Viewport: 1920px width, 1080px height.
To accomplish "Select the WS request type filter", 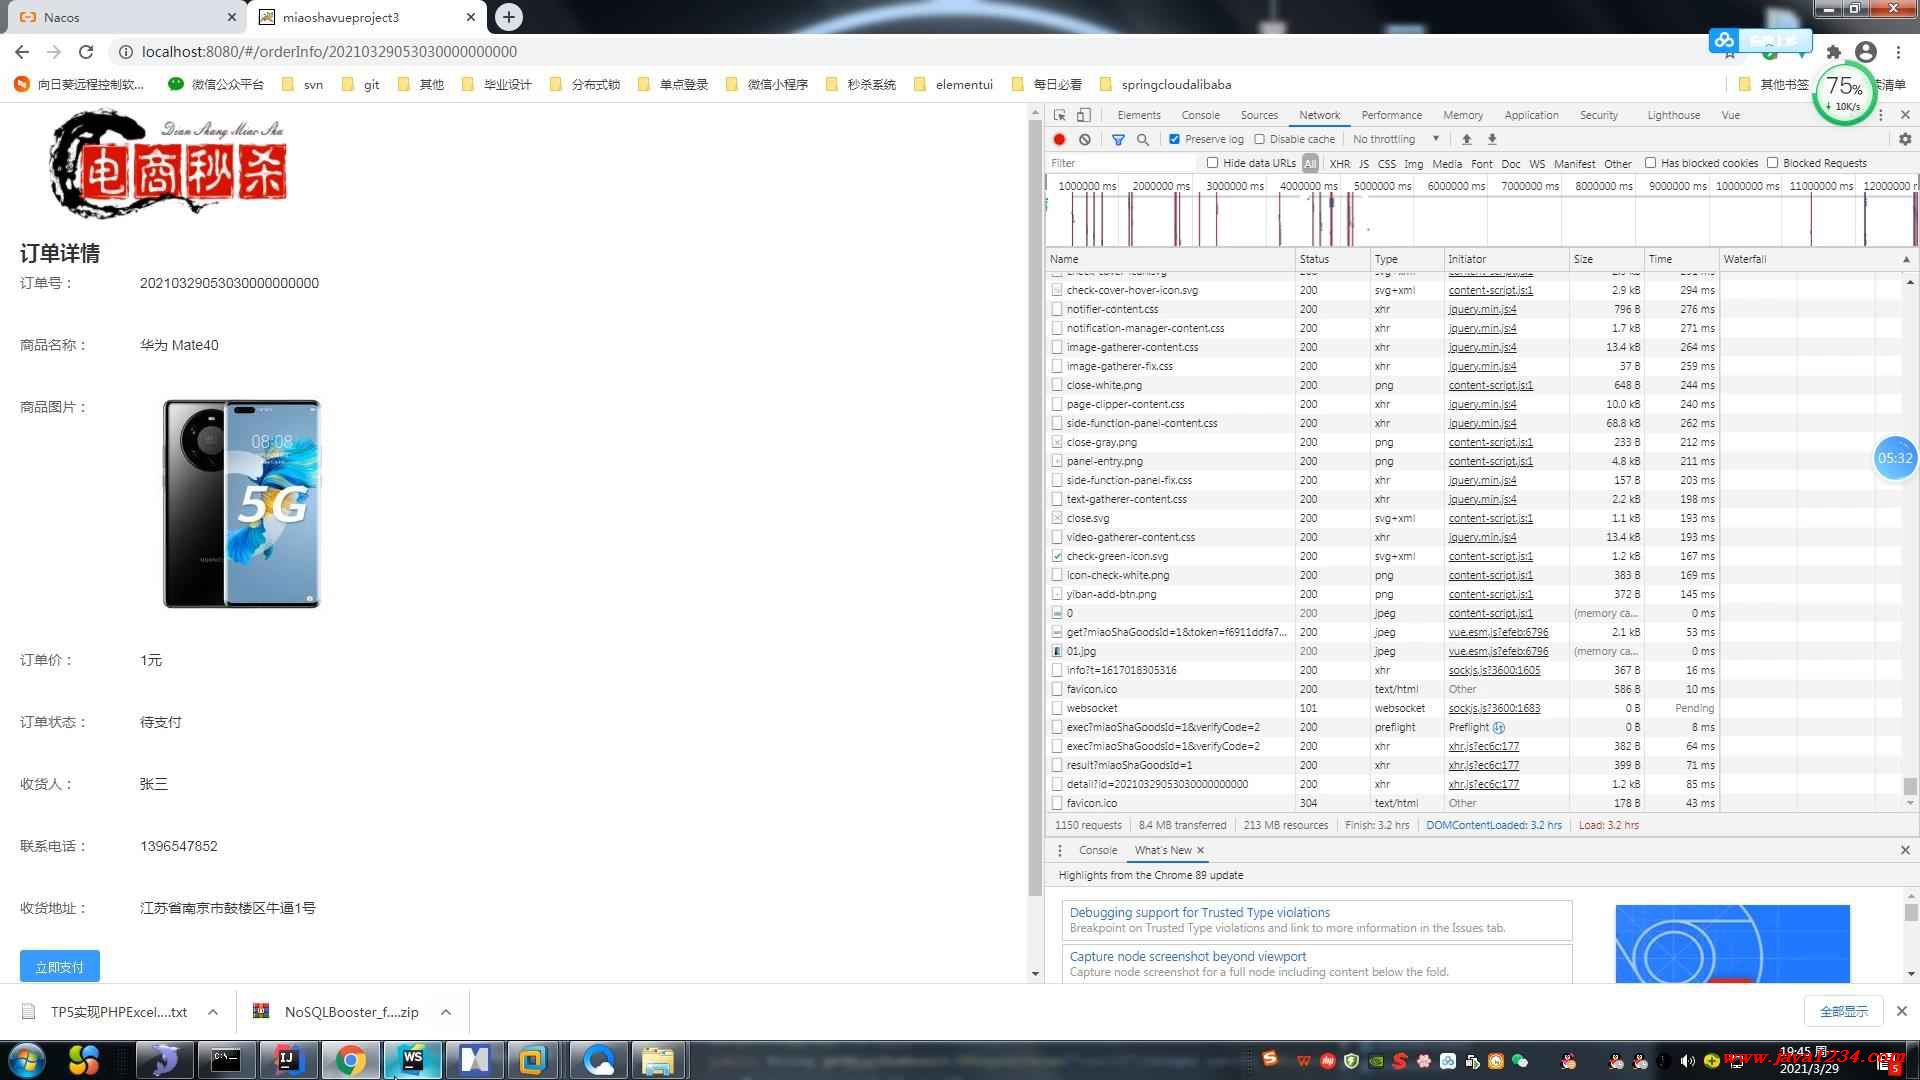I will tap(1537, 164).
